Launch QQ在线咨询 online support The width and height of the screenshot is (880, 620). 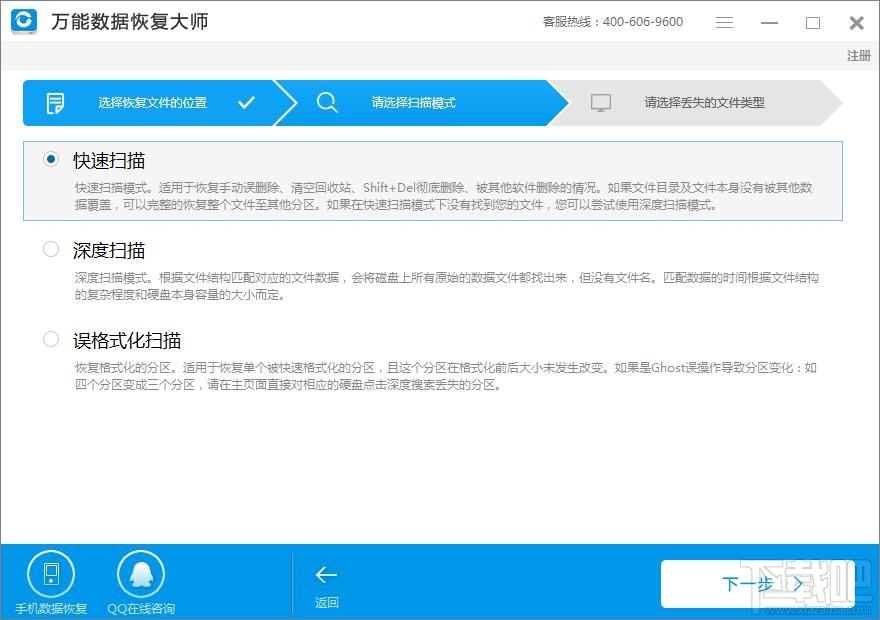coord(141,575)
